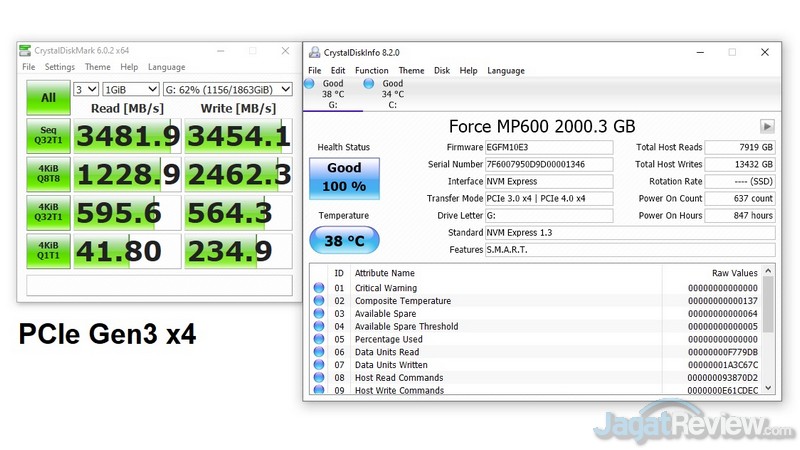Start the Seq Q32T1 test
The height and width of the screenshot is (450, 800).
point(48,136)
